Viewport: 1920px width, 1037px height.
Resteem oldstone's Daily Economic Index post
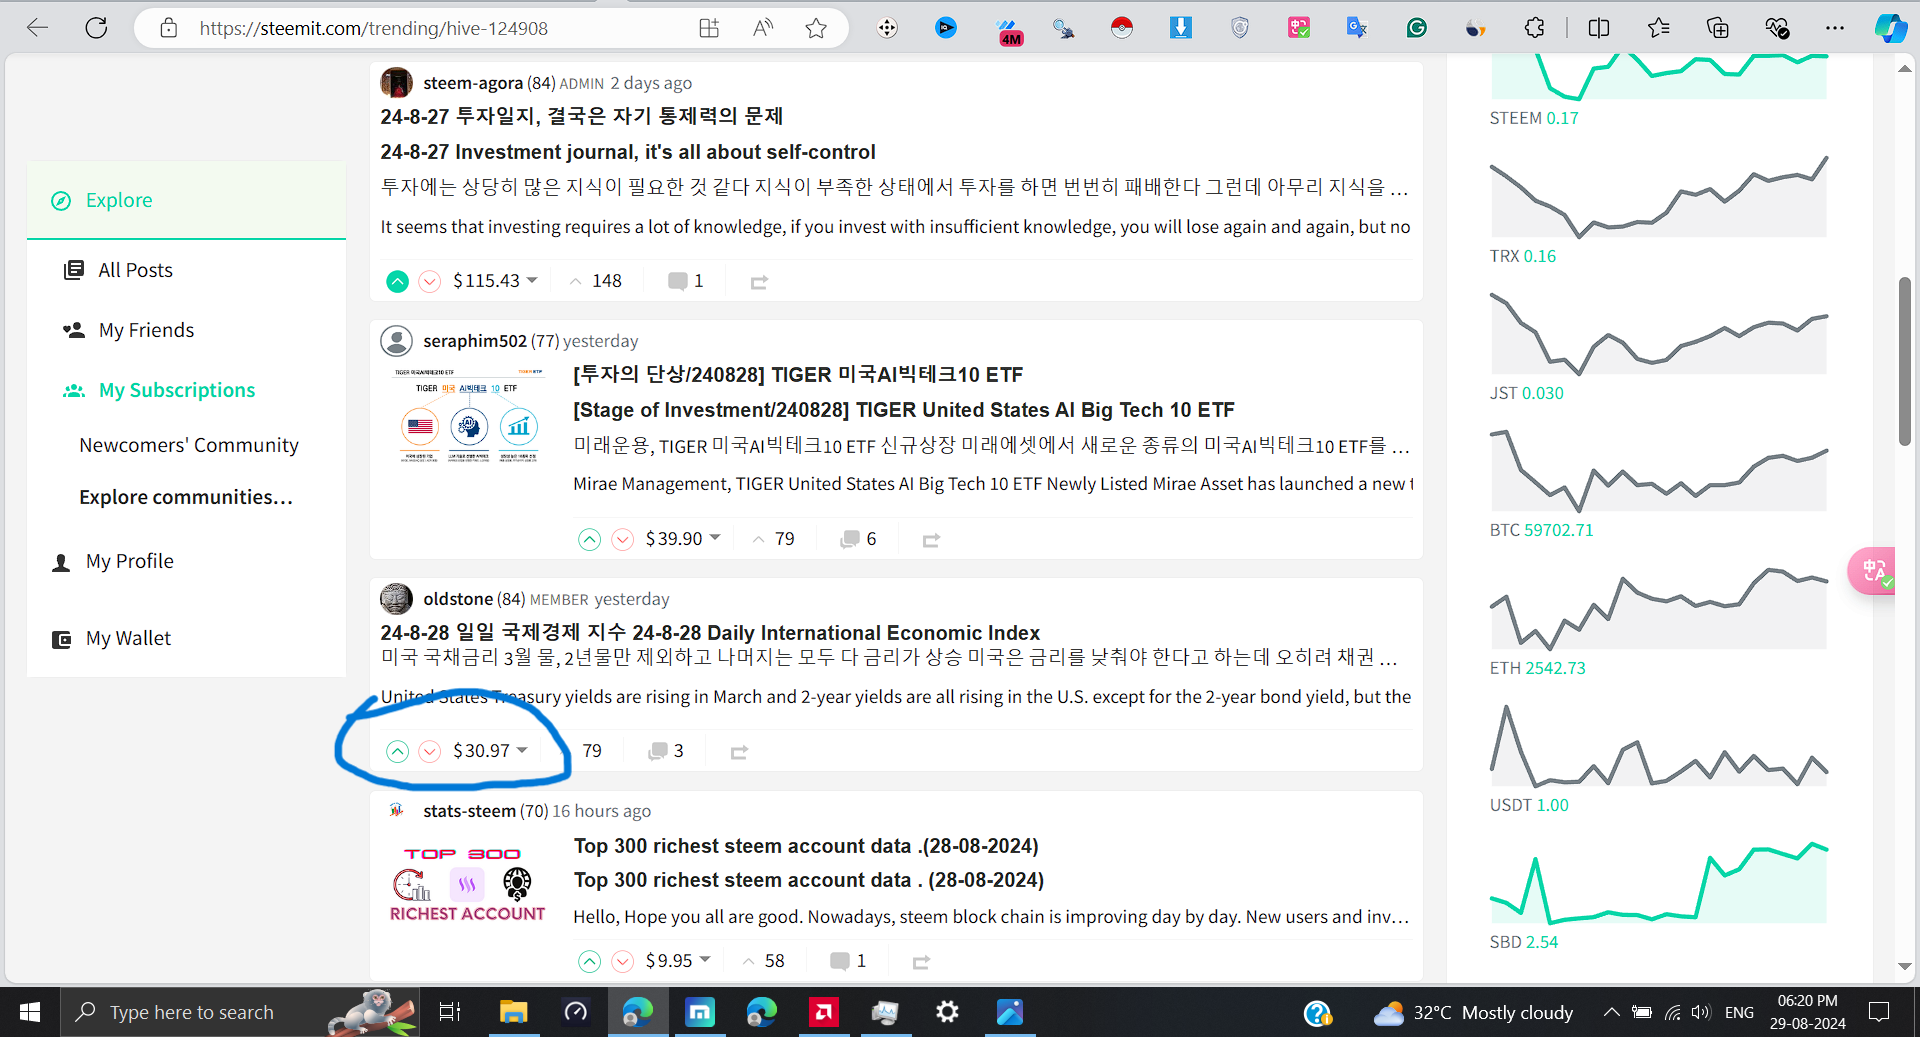739,752
